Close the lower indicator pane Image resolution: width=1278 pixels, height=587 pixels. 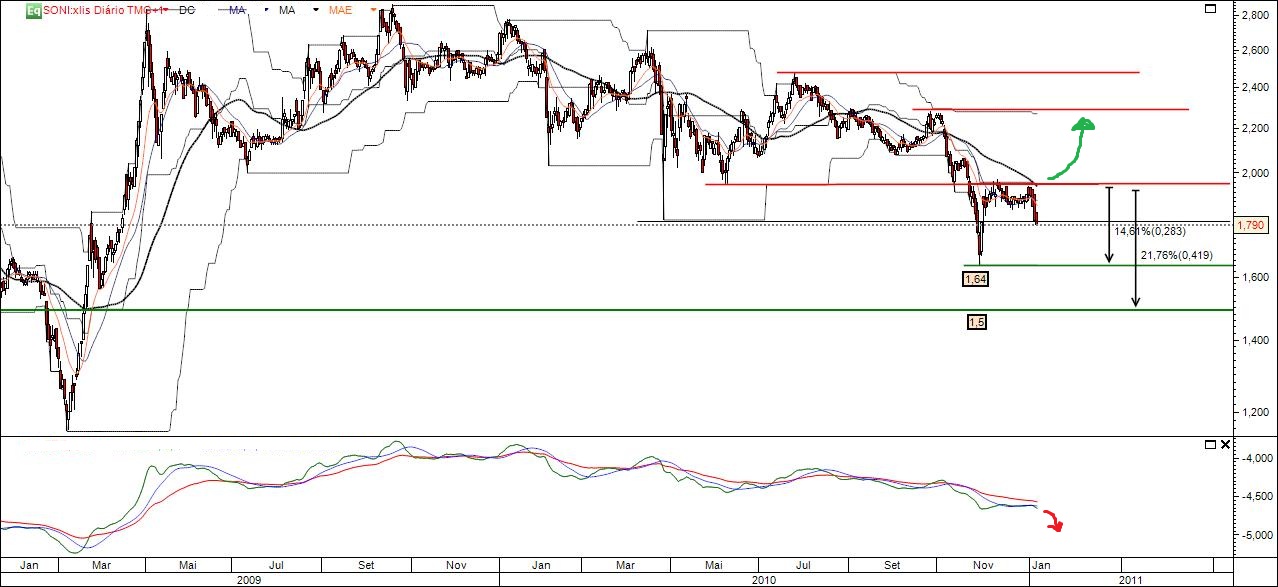pos(1227,444)
